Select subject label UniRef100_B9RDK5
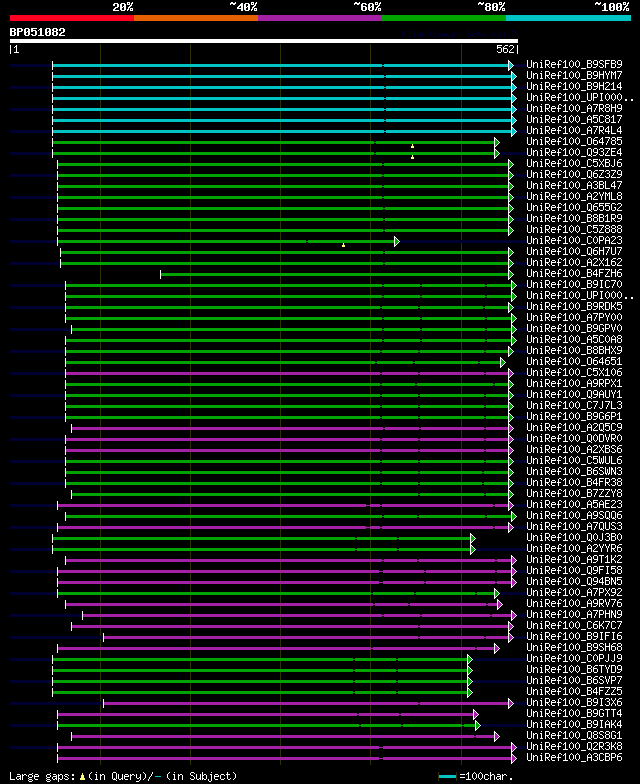 574,306
